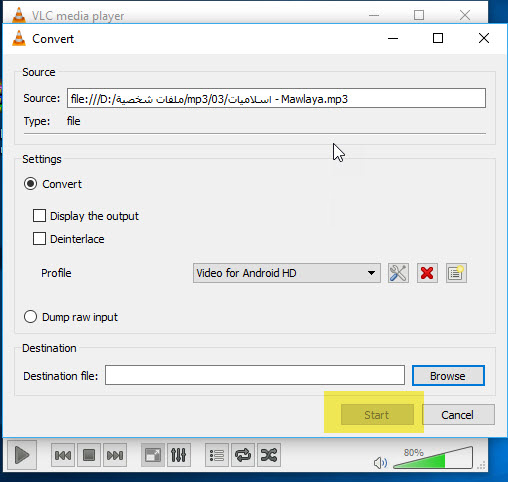
Task: Click the Start button
Action: click(377, 415)
